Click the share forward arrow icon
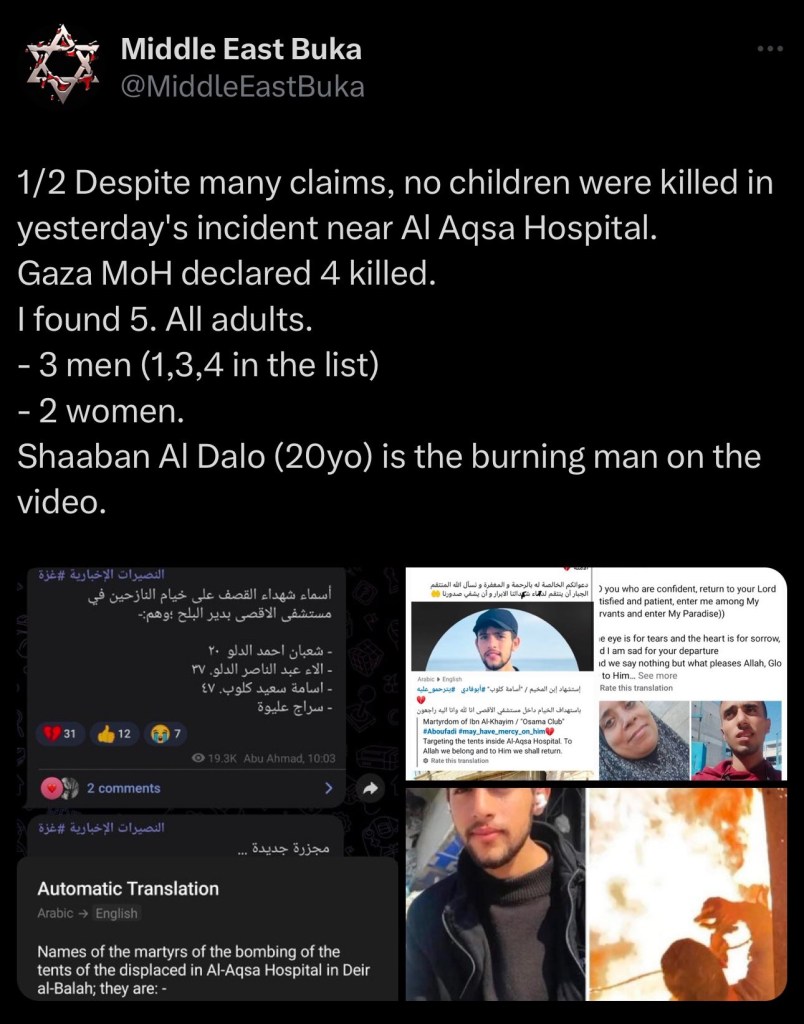This screenshot has width=804, height=1024. (370, 788)
